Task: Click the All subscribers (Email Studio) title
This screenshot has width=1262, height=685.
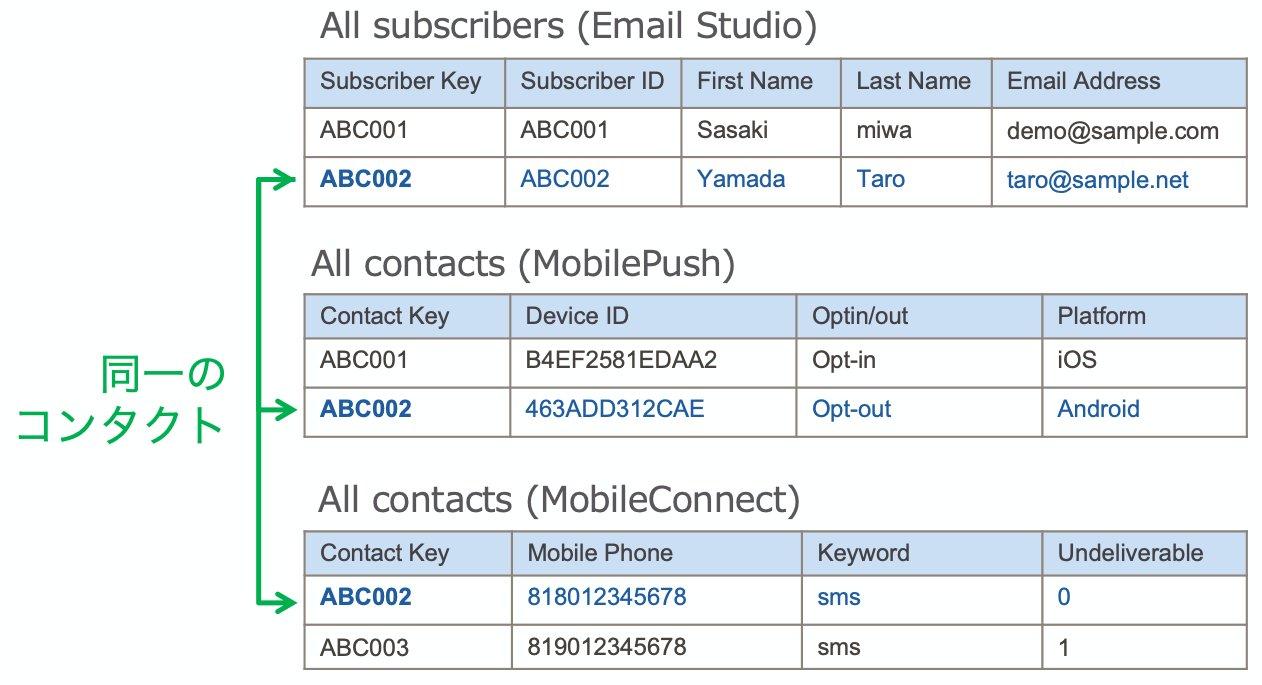Action: [568, 27]
